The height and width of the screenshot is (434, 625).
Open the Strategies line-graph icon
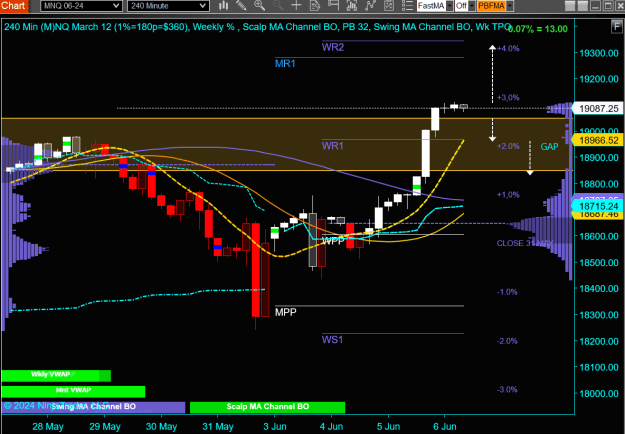pyautogui.click(x=370, y=6)
